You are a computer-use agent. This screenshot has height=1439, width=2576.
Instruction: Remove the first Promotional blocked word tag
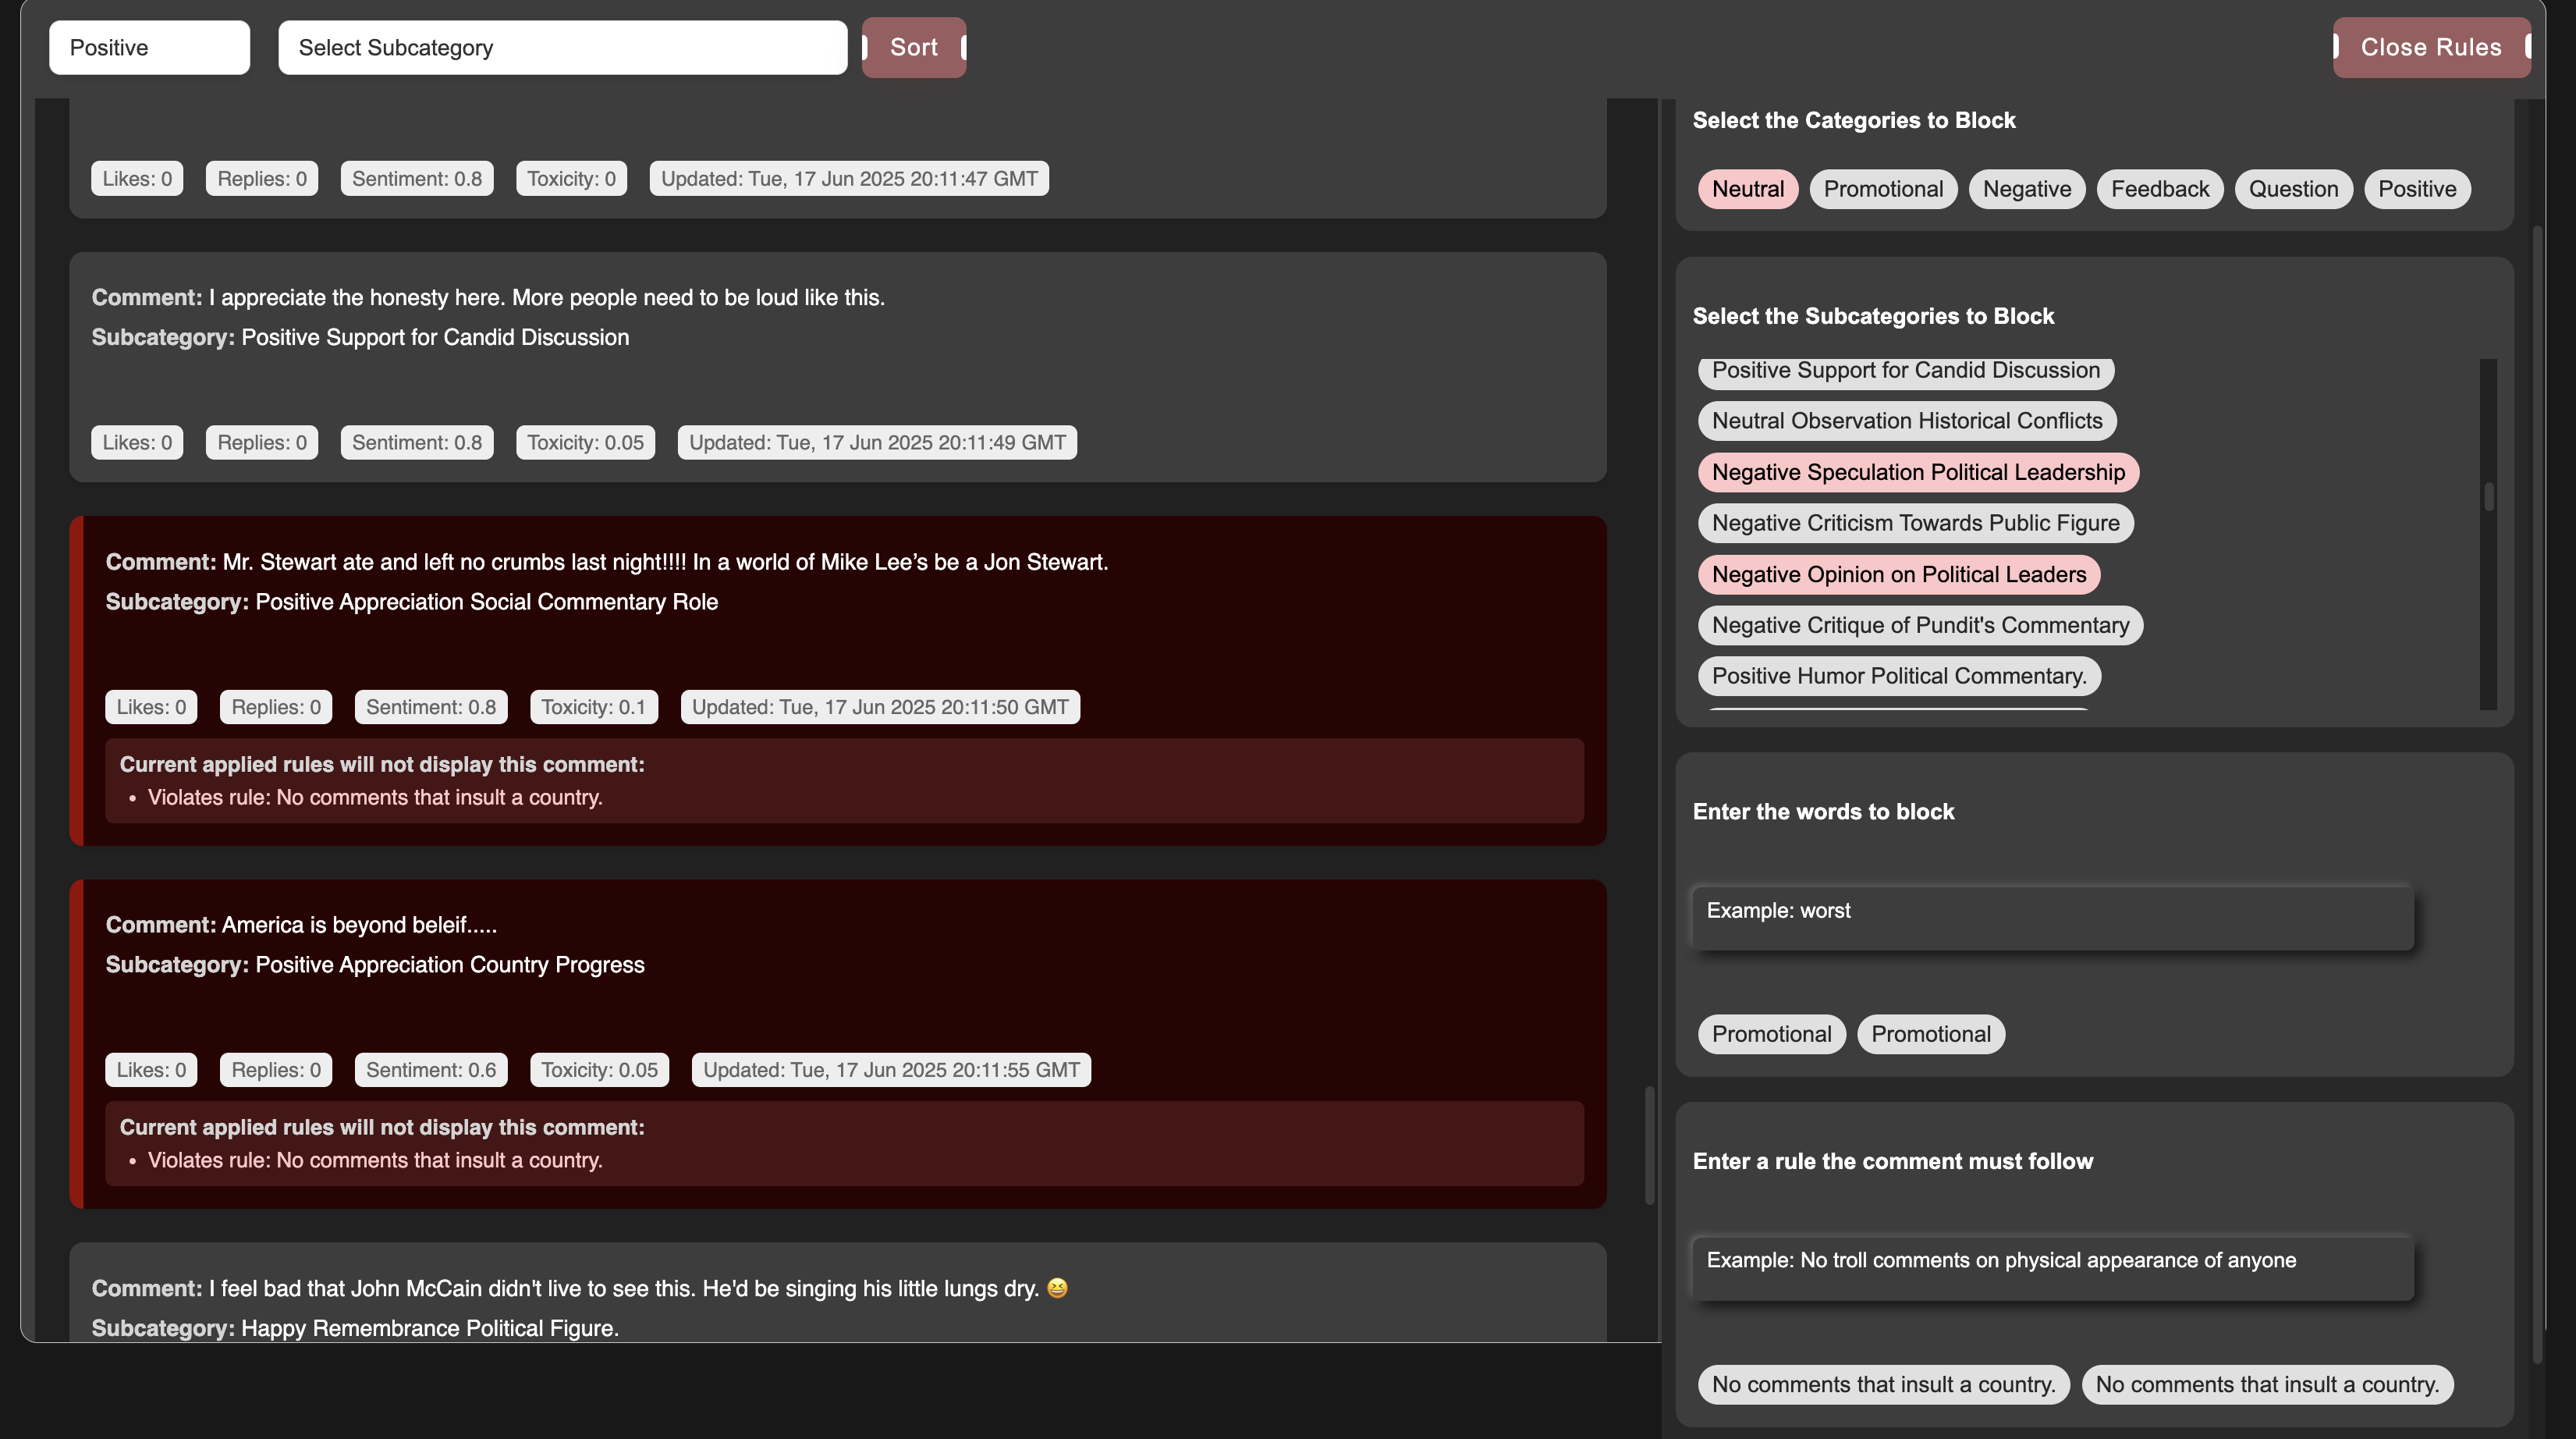click(1771, 1034)
